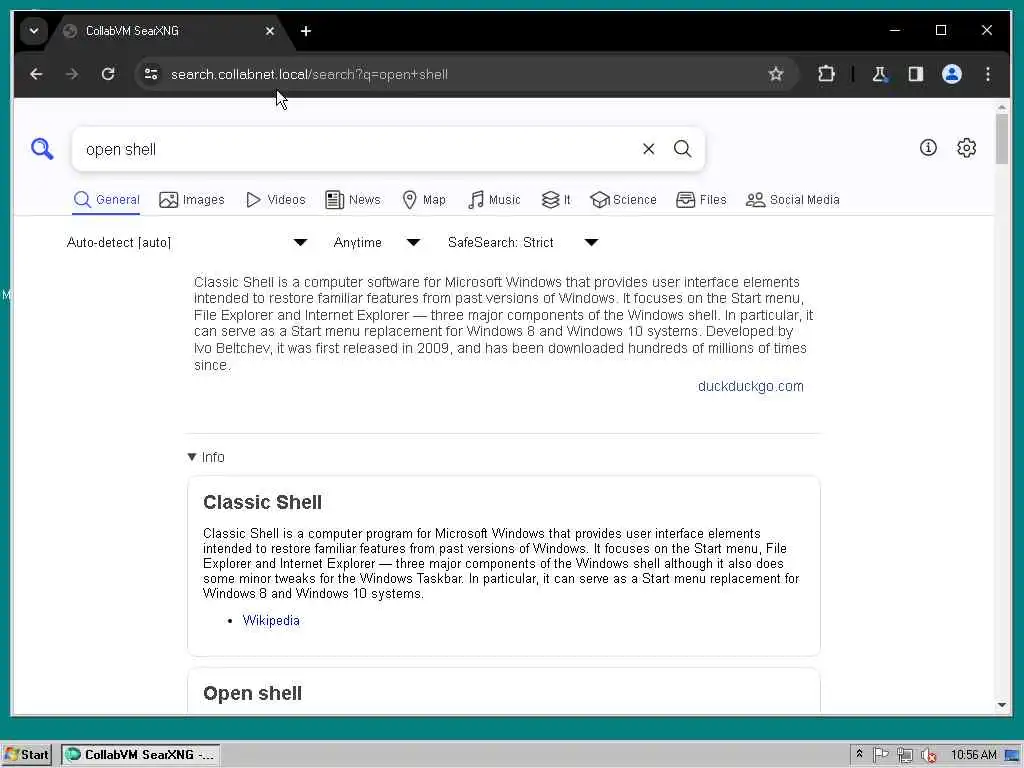Viewport: 1024px width, 768px height.
Task: Open the tab search chevron button
Action: click(33, 31)
